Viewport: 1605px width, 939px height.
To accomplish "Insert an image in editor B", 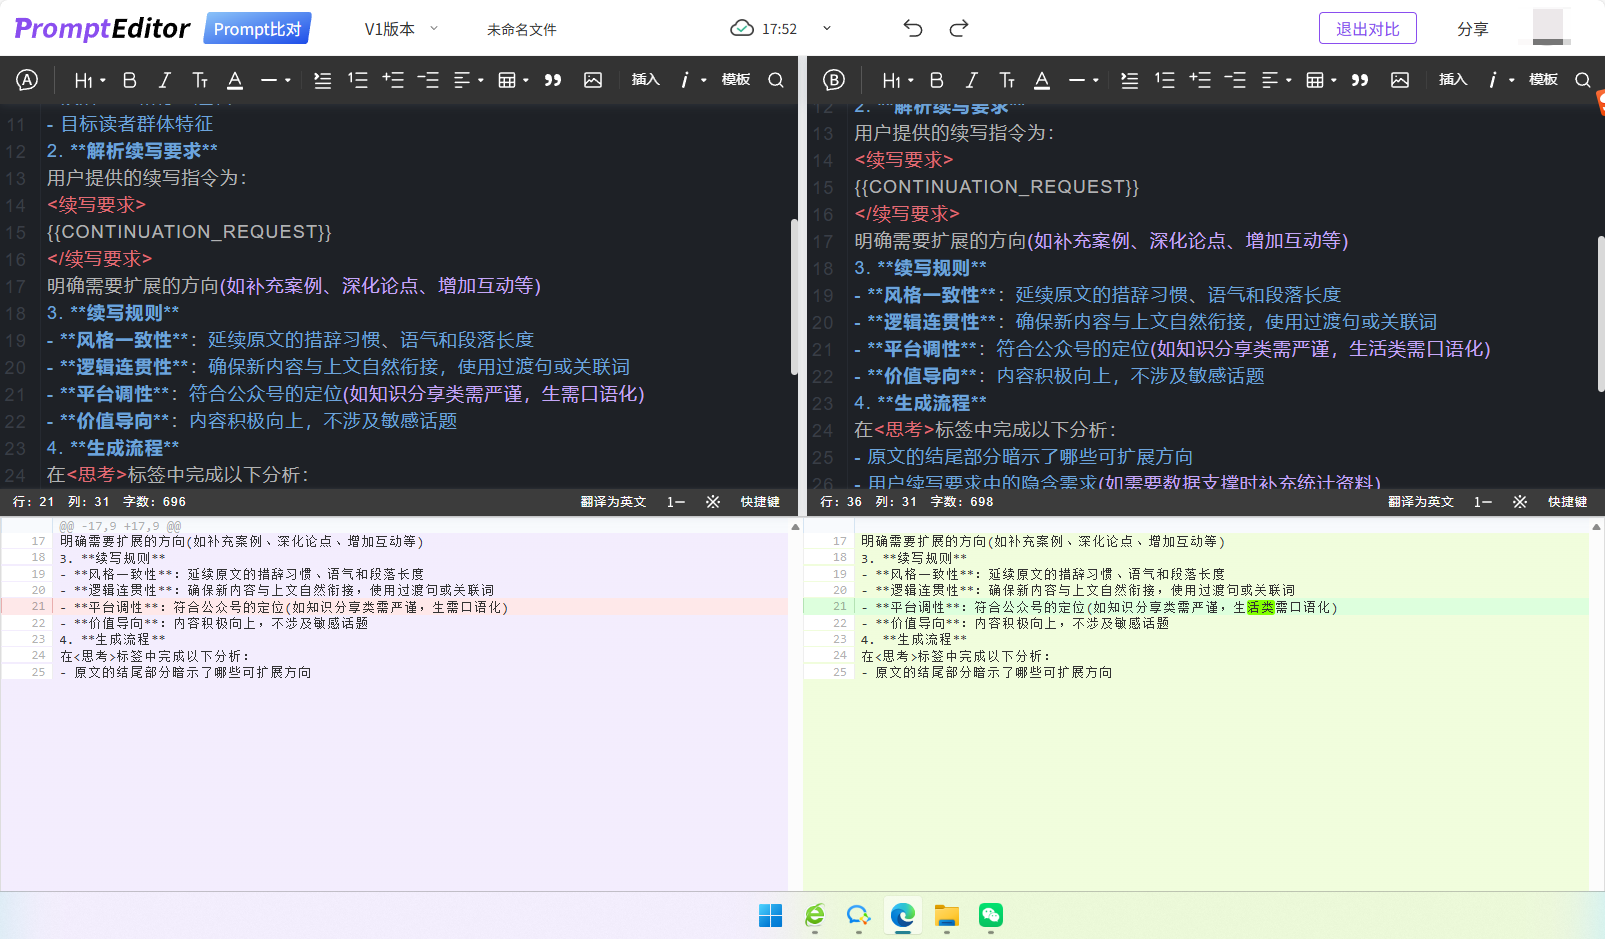I will (x=1400, y=80).
